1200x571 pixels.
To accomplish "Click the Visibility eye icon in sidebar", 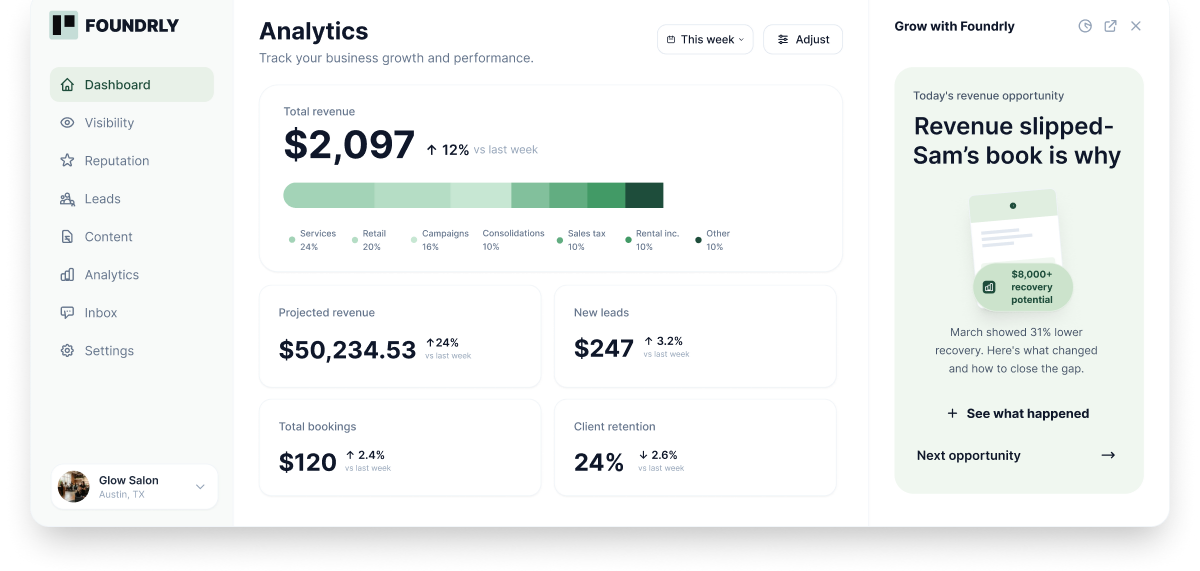I will pos(67,123).
